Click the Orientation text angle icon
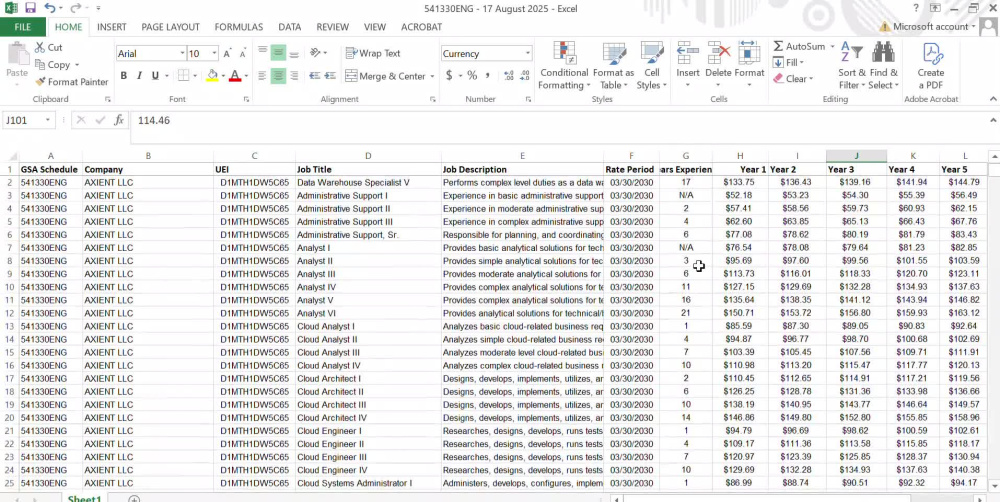Image resolution: width=1000 pixels, height=502 pixels. [315, 53]
